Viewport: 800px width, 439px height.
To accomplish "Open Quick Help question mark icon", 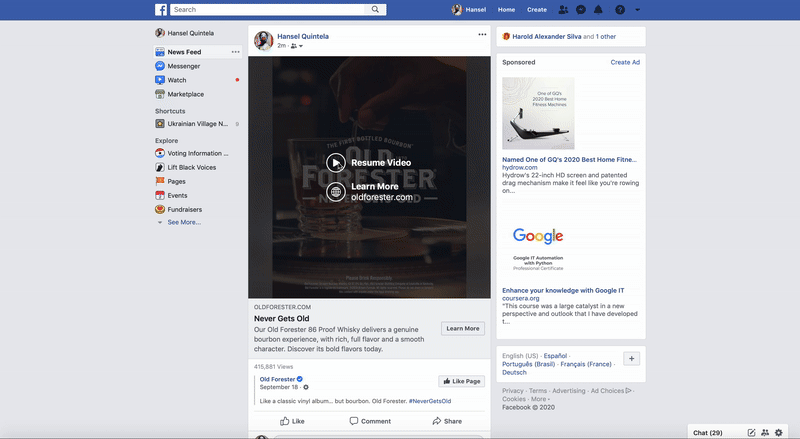I will click(620, 10).
